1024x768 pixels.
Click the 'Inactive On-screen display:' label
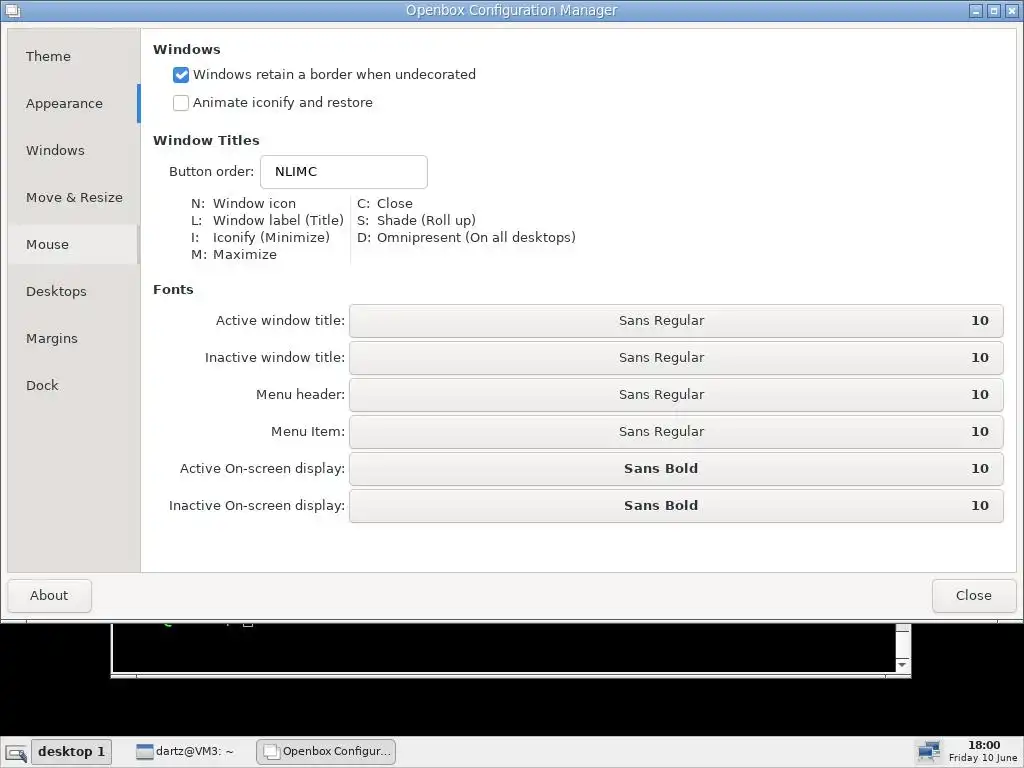[257, 505]
